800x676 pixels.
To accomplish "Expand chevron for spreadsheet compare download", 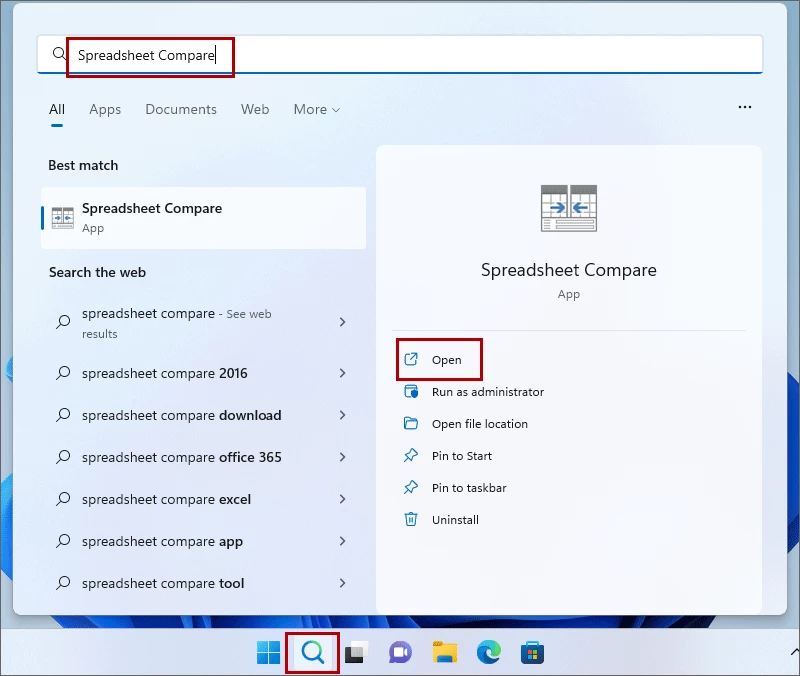I will coord(342,415).
